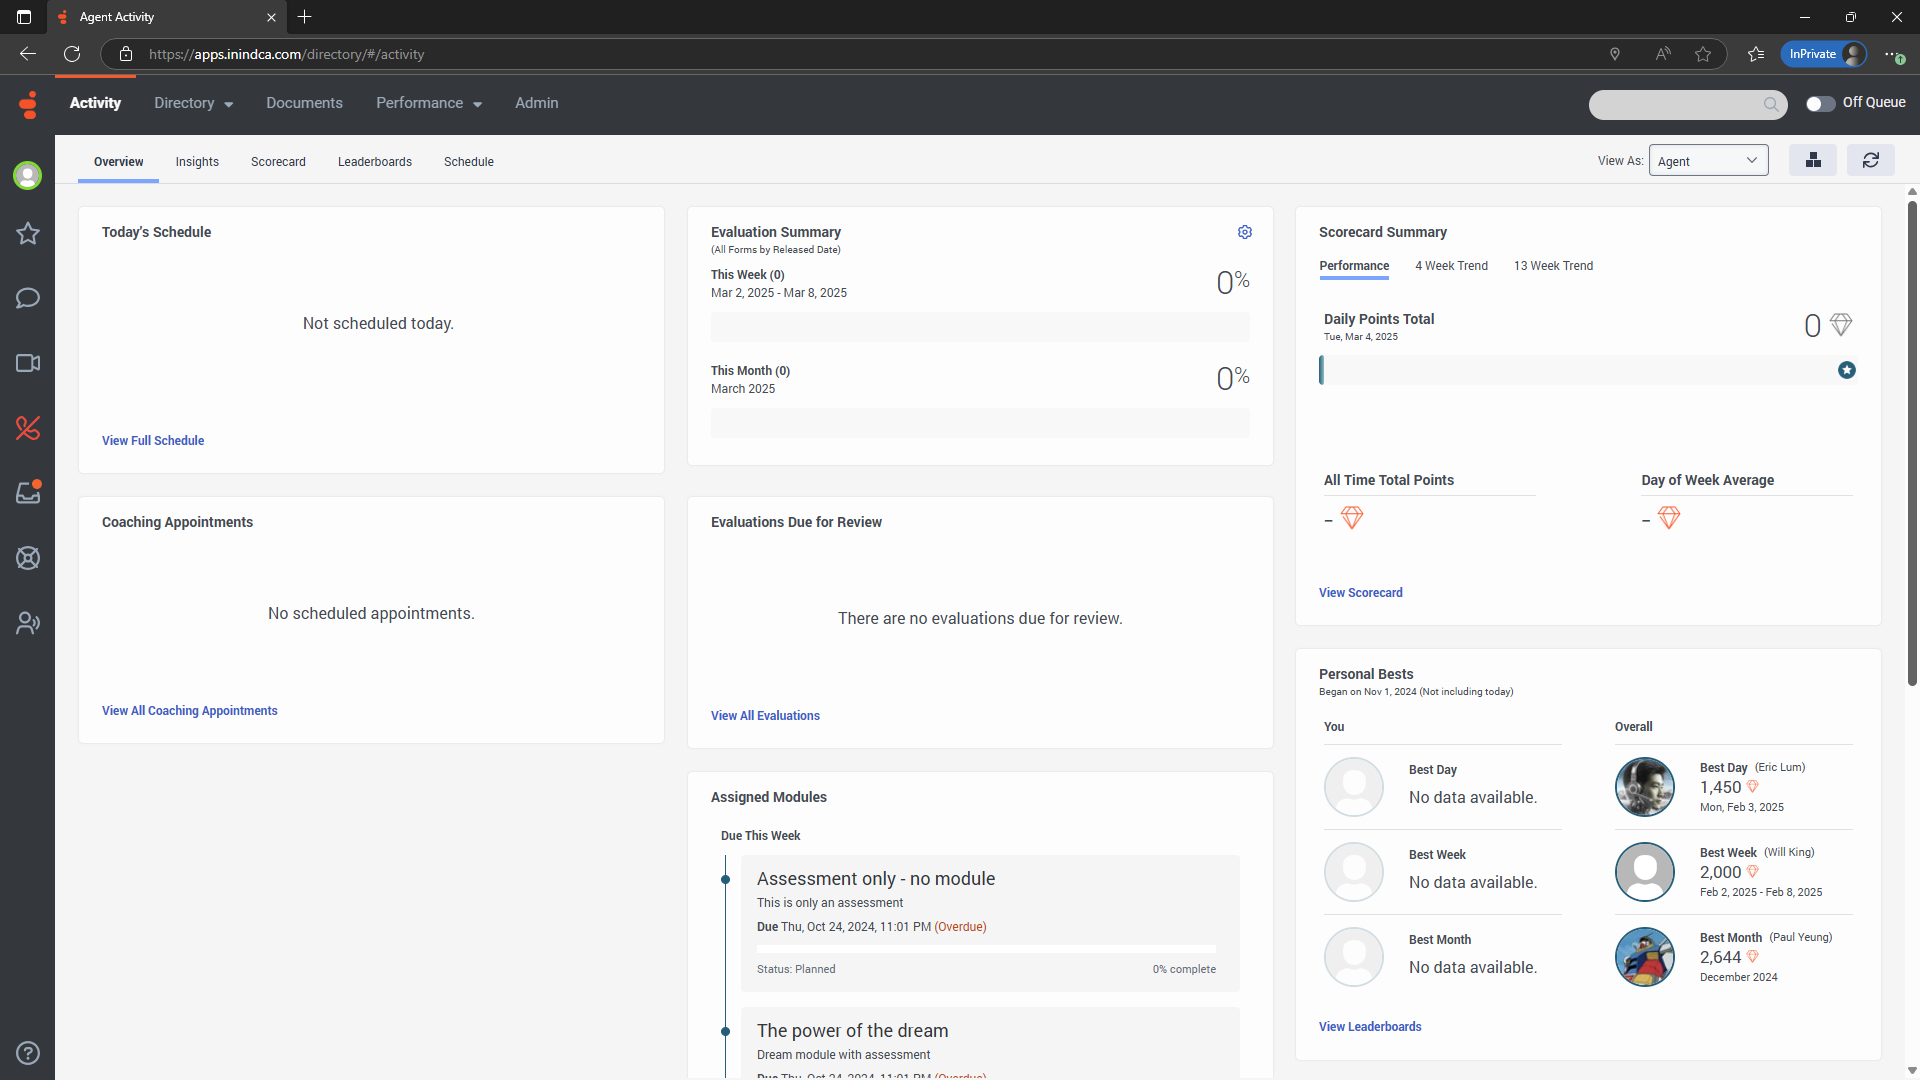Click the search input field
This screenshot has height=1080, width=1920.
point(1676,104)
